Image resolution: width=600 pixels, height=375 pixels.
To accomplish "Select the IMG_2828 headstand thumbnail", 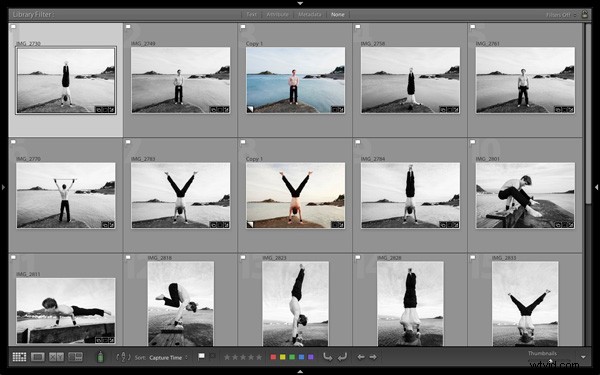I will [410, 304].
